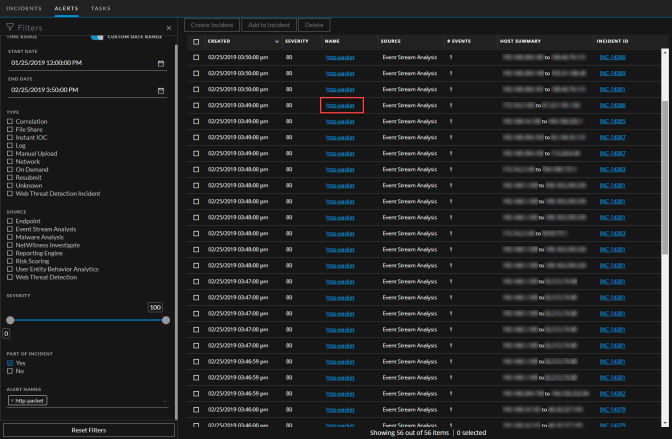Toggle the Custom Date Range switch
This screenshot has width=672, height=439.
[x=97, y=36]
